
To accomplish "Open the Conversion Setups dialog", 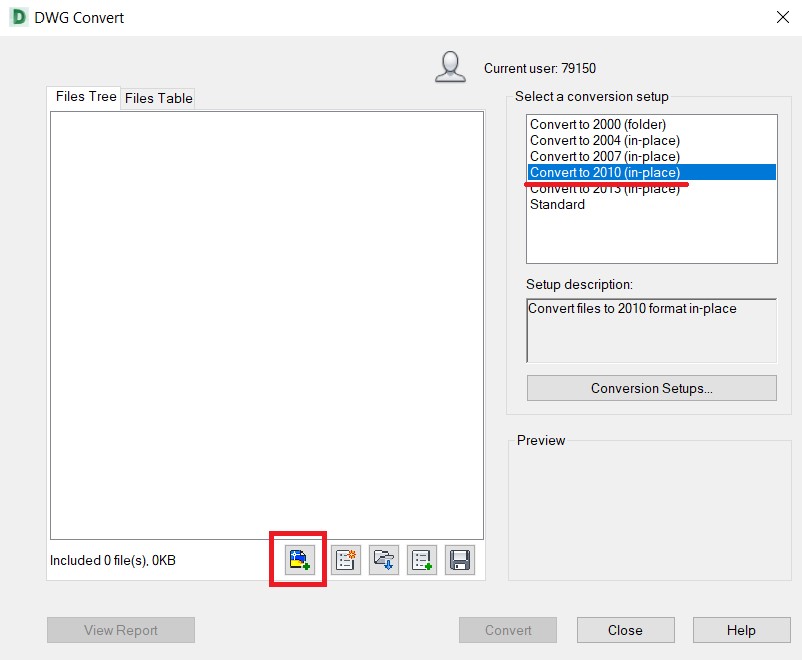I will pyautogui.click(x=651, y=389).
